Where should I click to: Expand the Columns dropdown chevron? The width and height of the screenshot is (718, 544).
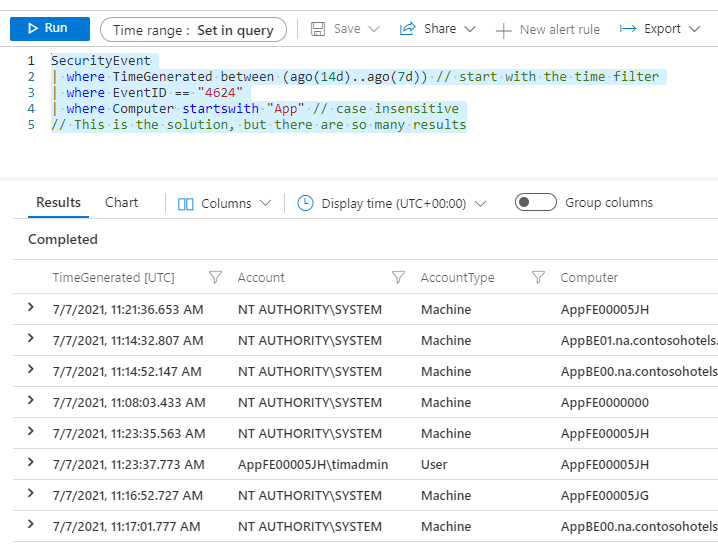coord(266,203)
